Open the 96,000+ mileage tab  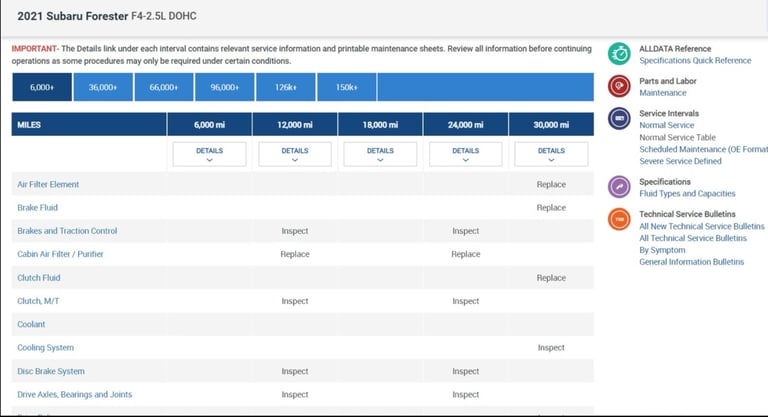[225, 87]
